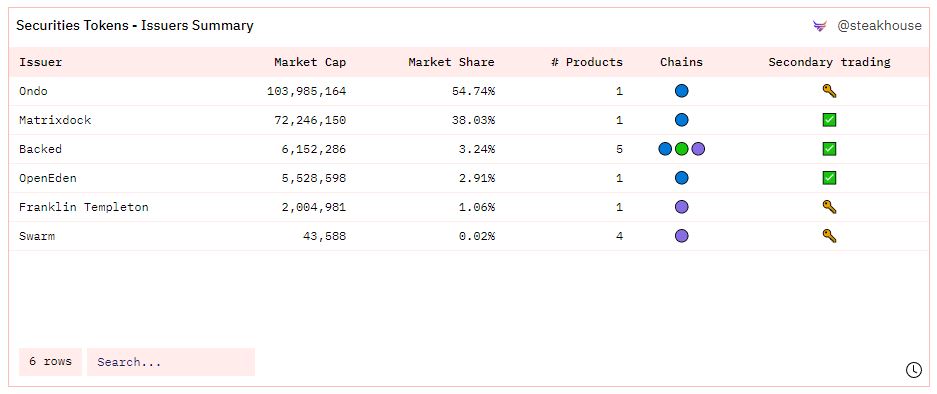The height and width of the screenshot is (394, 937).
Task: Select the Matrixdock issuer cell
Action: pyautogui.click(x=55, y=120)
